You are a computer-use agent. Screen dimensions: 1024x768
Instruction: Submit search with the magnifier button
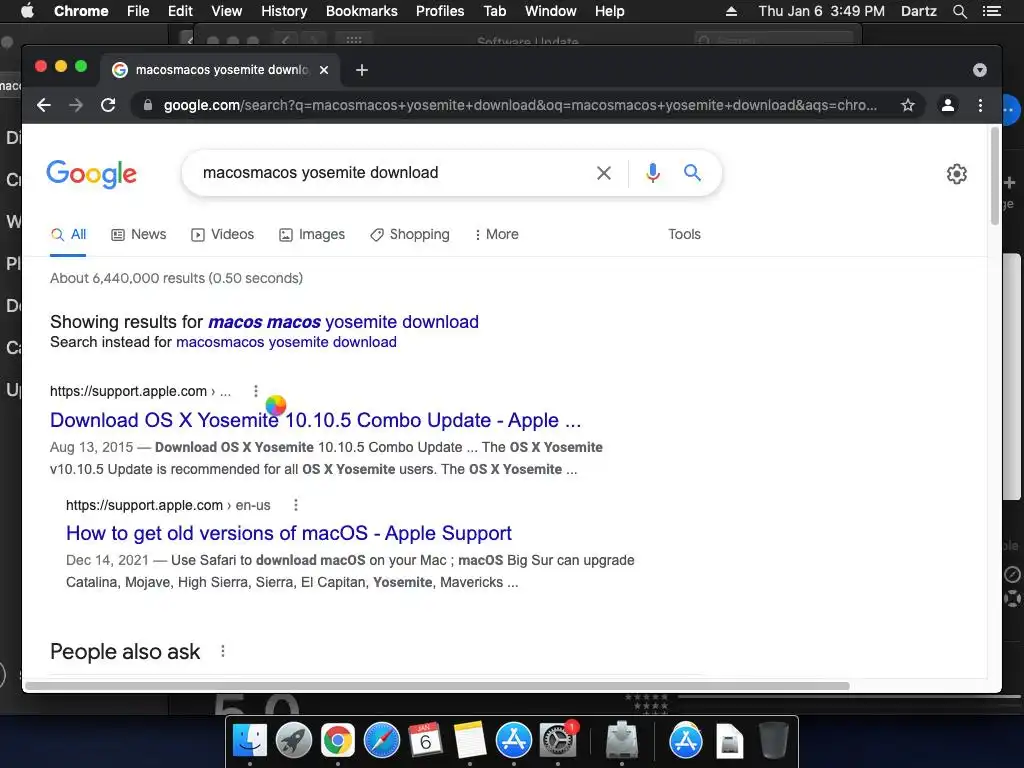pyautogui.click(x=692, y=172)
